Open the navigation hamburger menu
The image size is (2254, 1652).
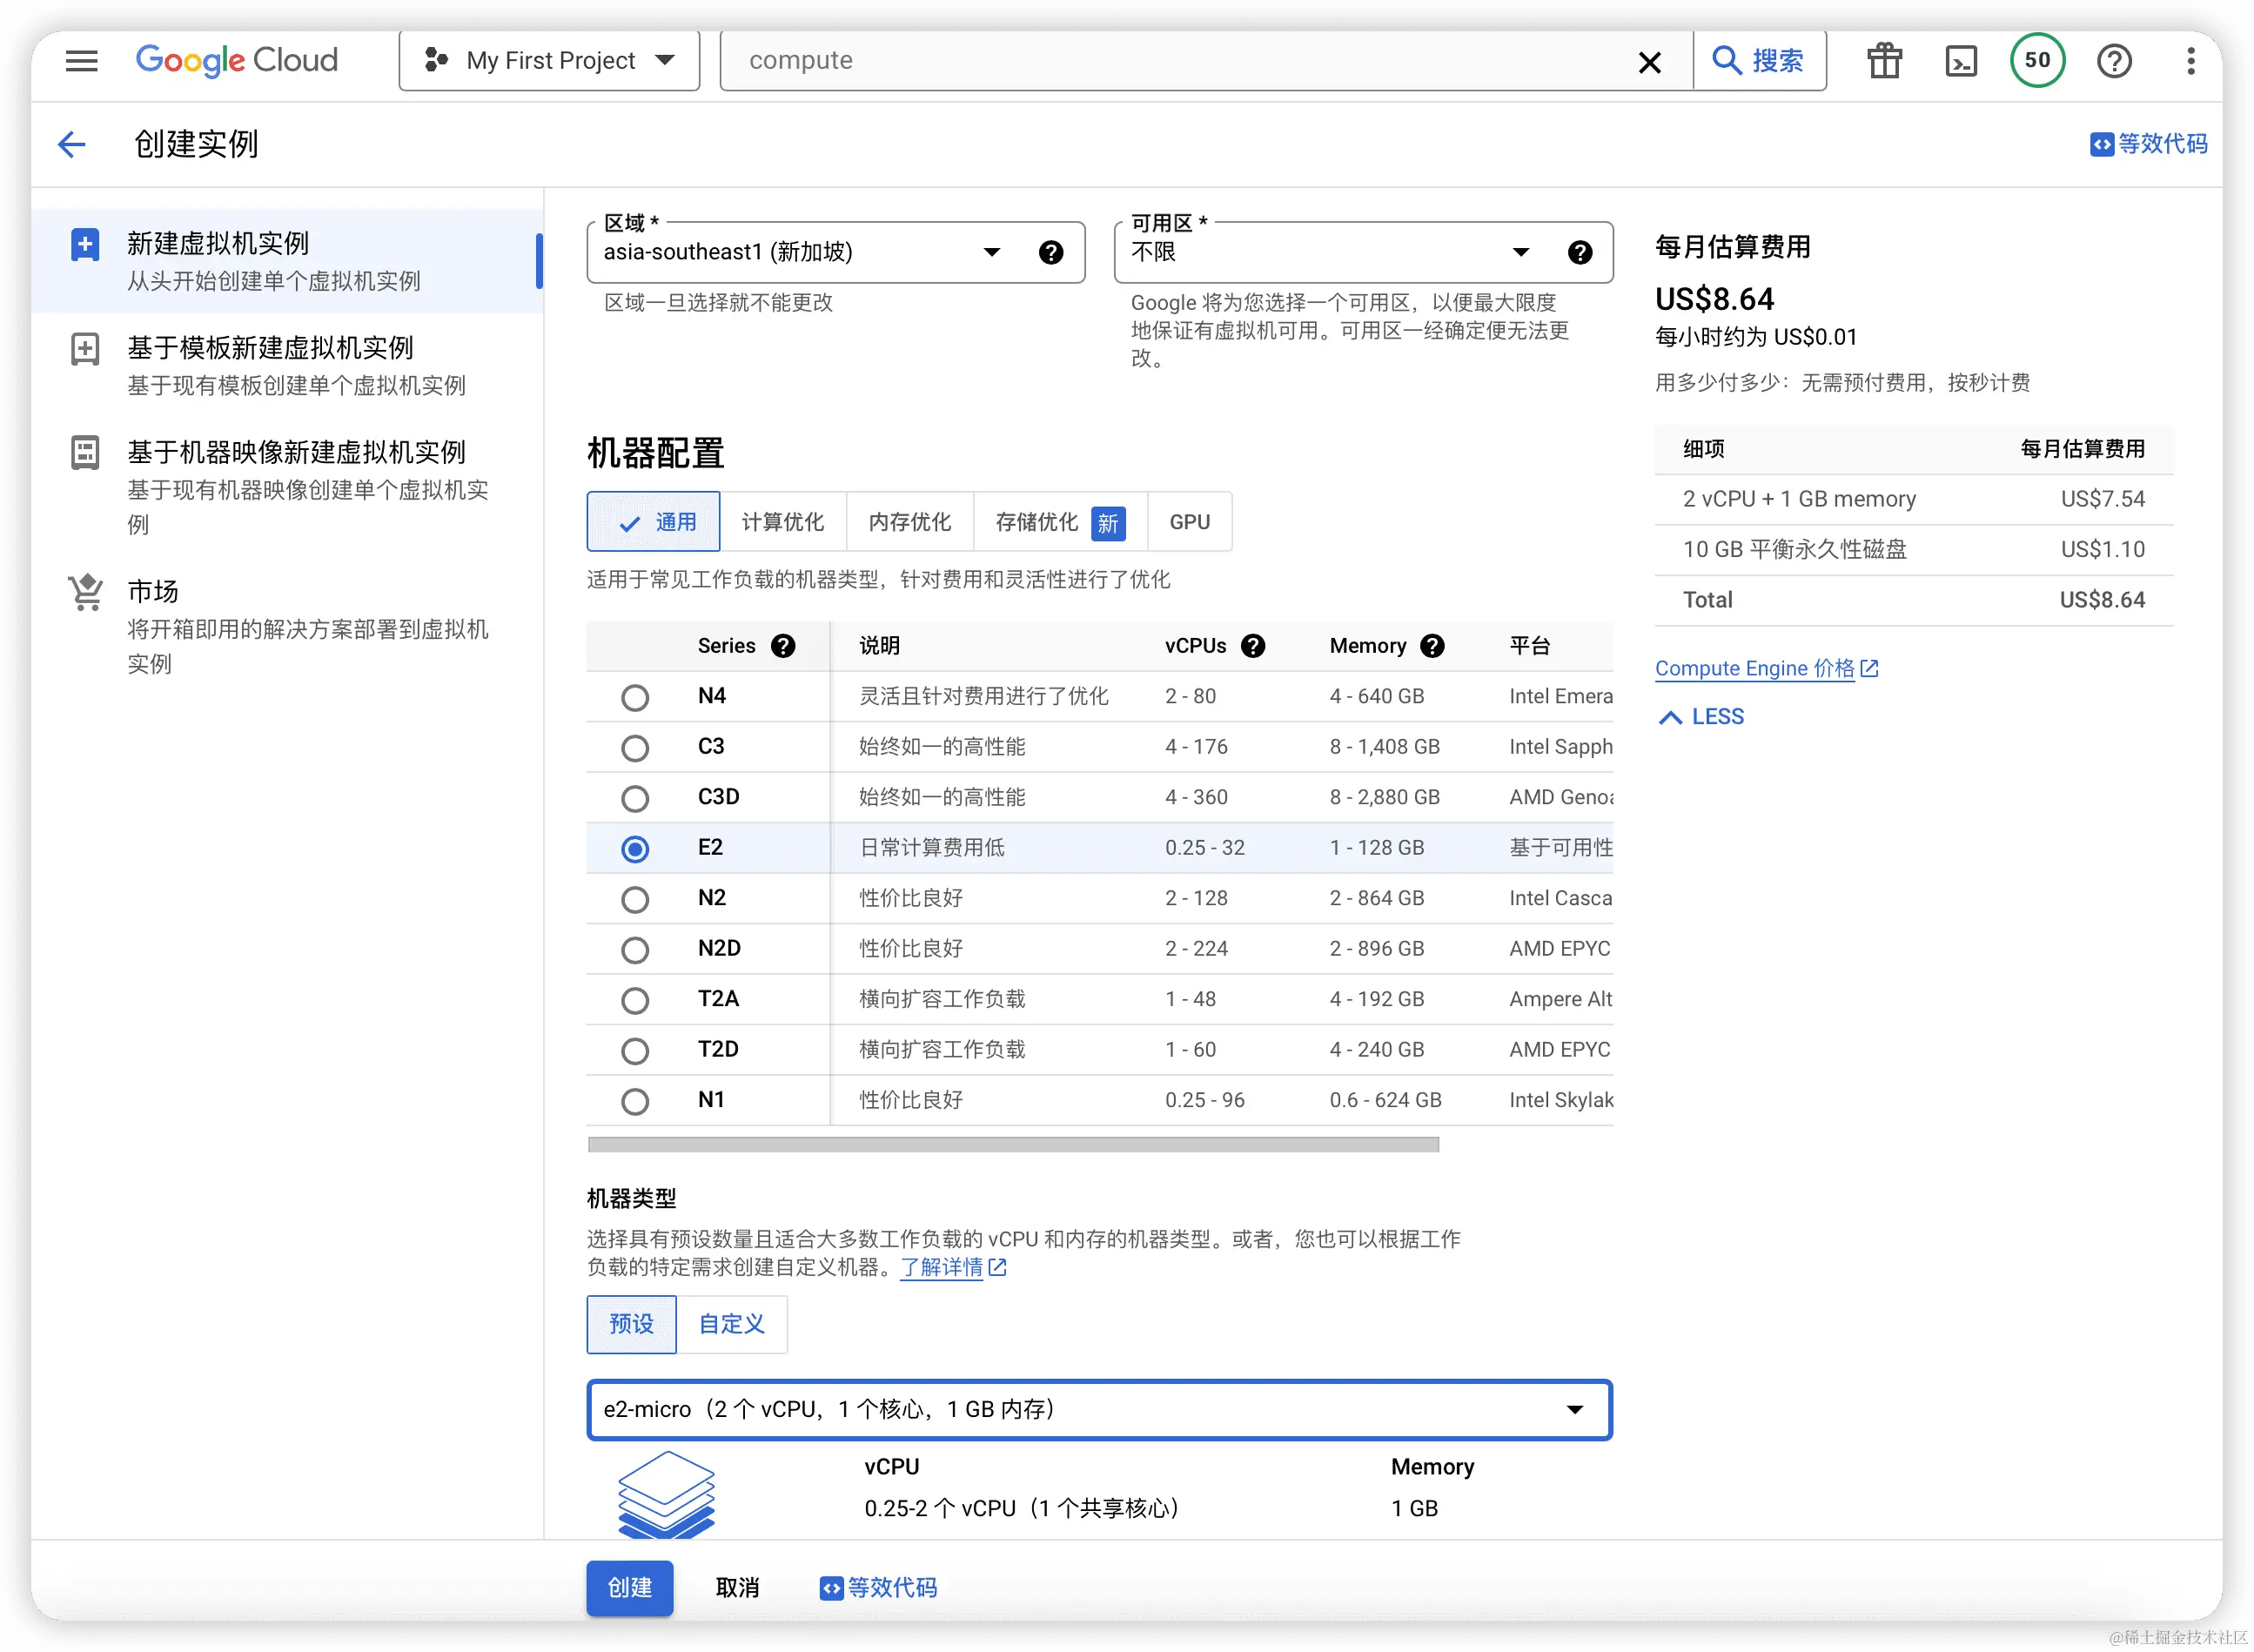(x=82, y=60)
